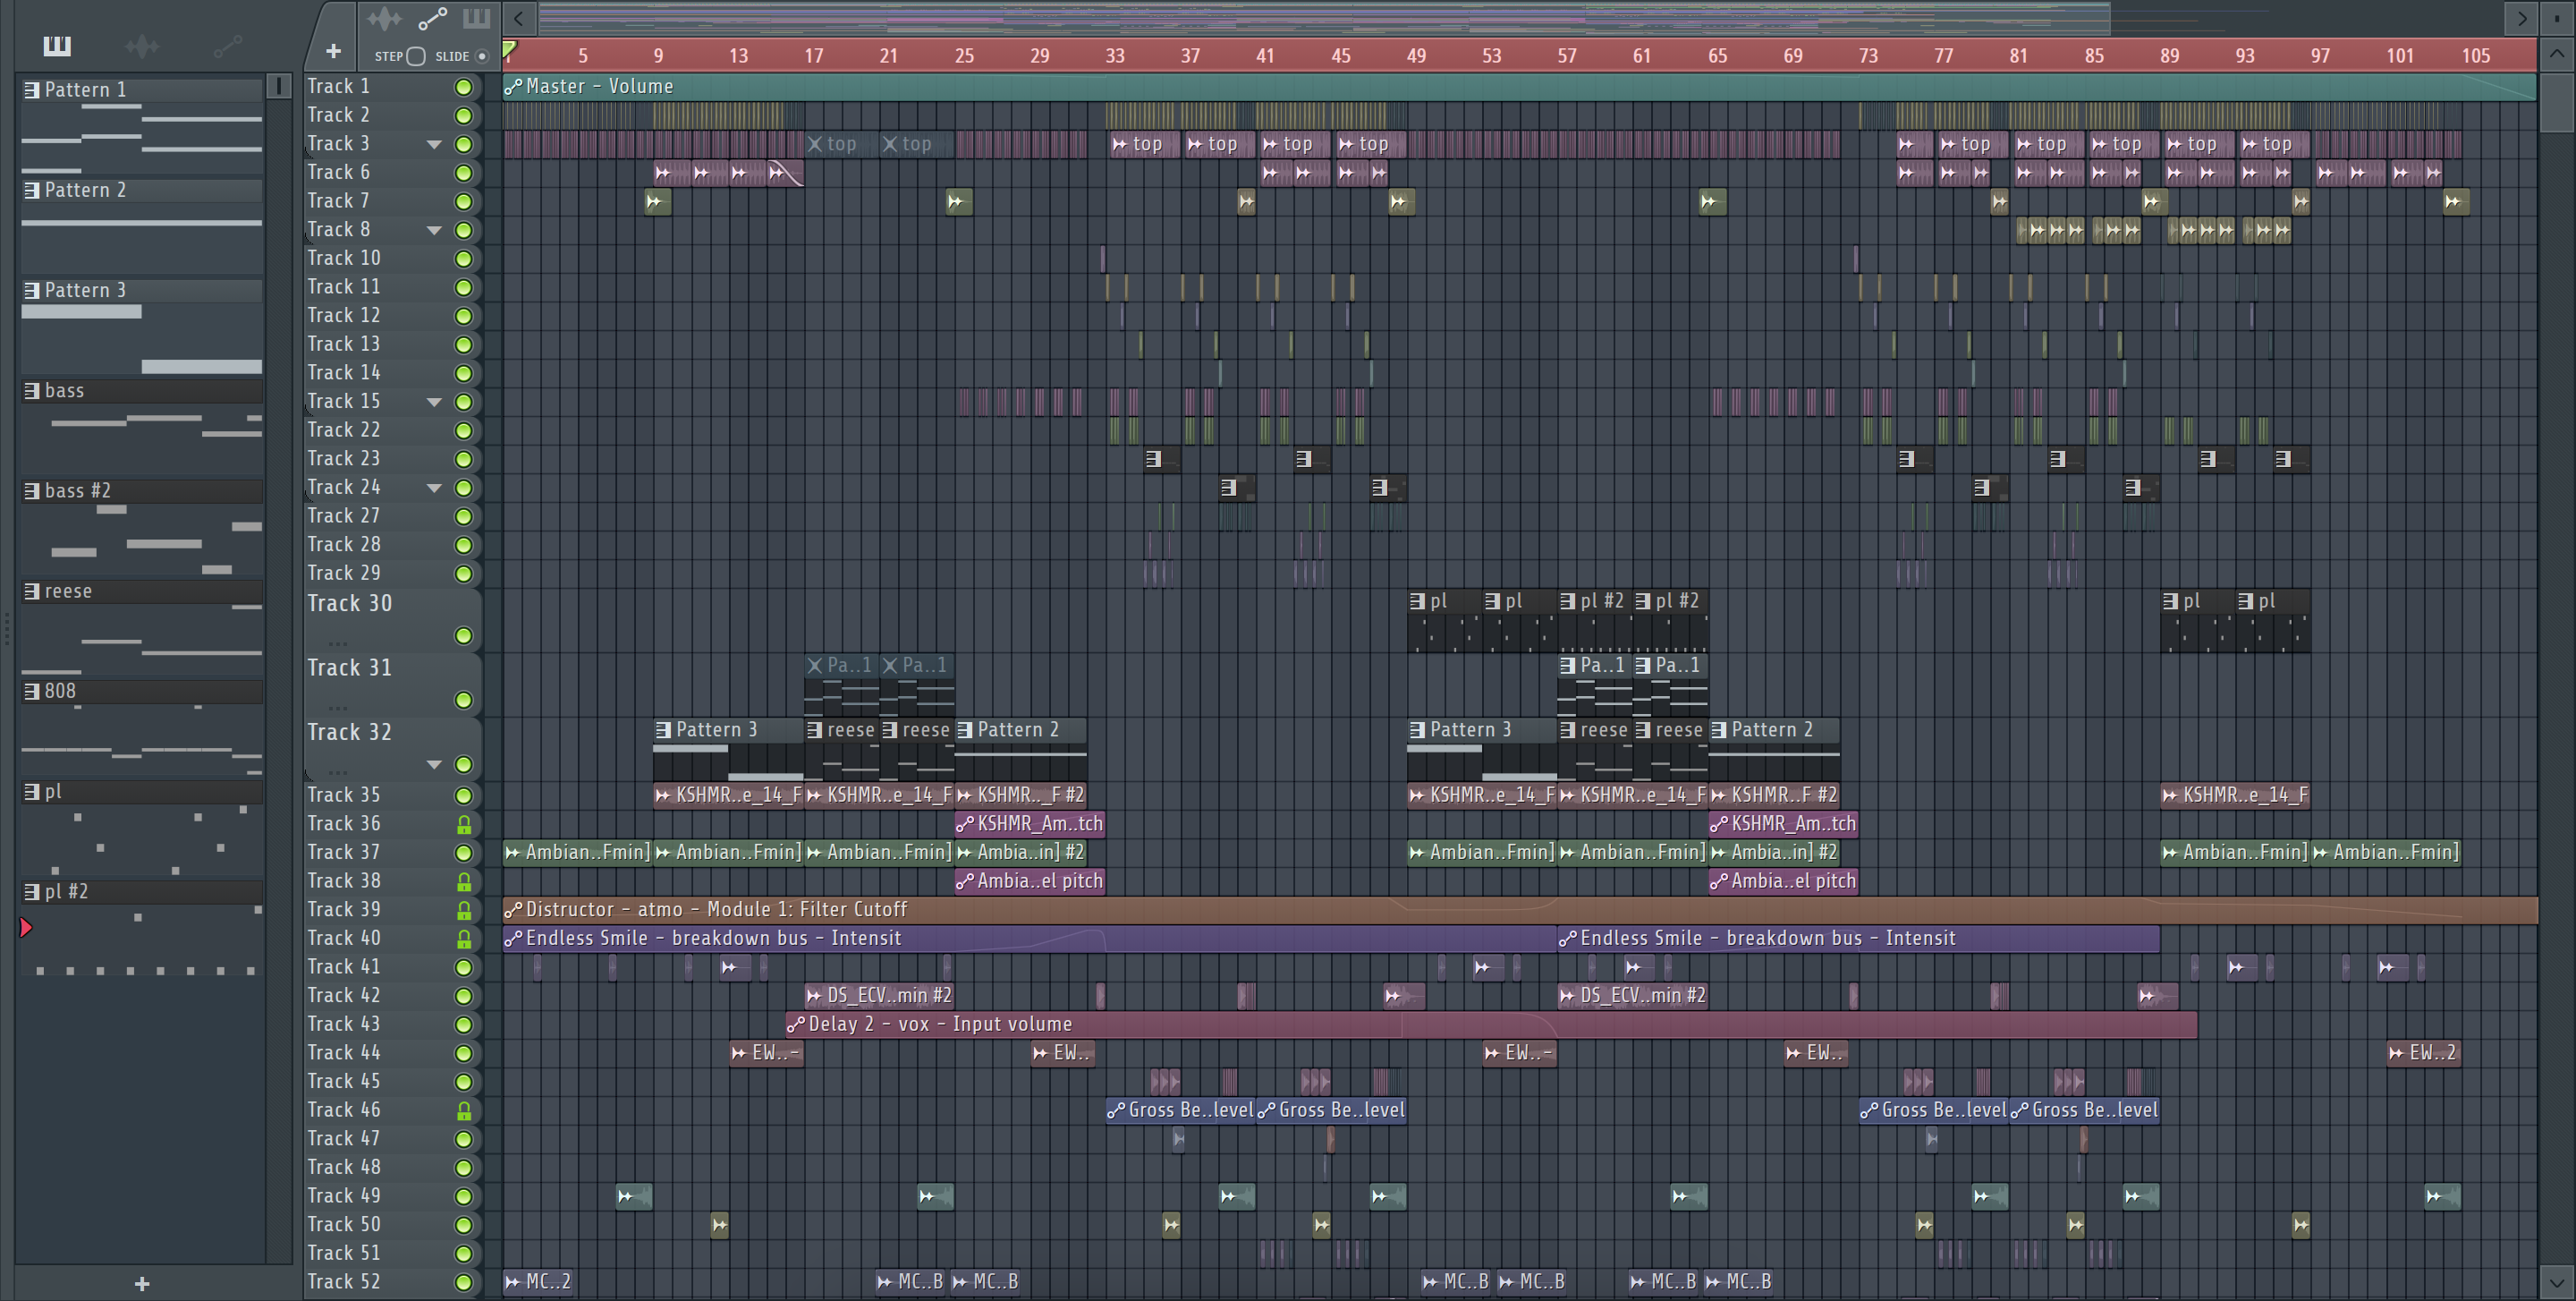2576x1301 pixels.
Task: Click the picker panel scrollbar handle beside Pattern 1
Action: (279, 87)
